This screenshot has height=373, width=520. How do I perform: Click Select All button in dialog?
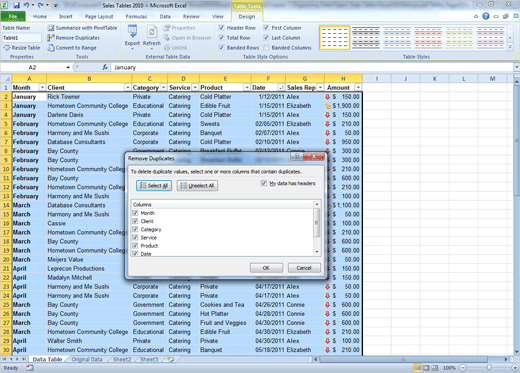[154, 186]
